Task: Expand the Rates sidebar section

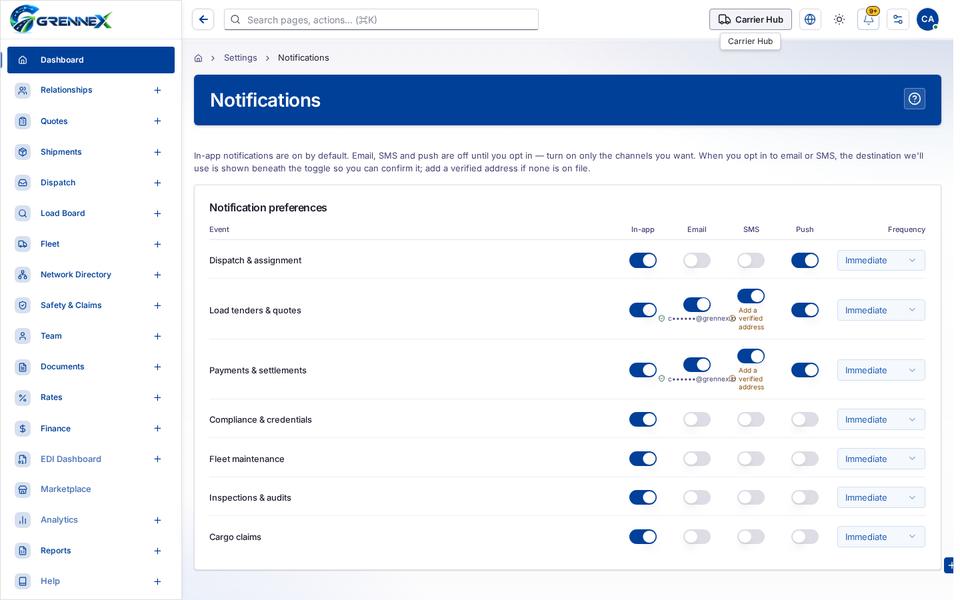Action: (x=157, y=397)
